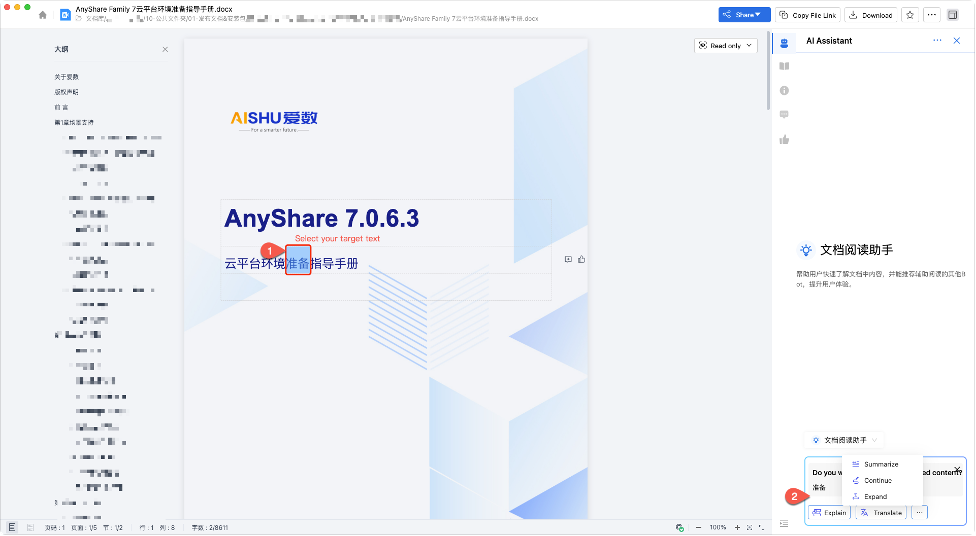Click the Download button
Image resolution: width=976 pixels, height=536 pixels.
870,15
